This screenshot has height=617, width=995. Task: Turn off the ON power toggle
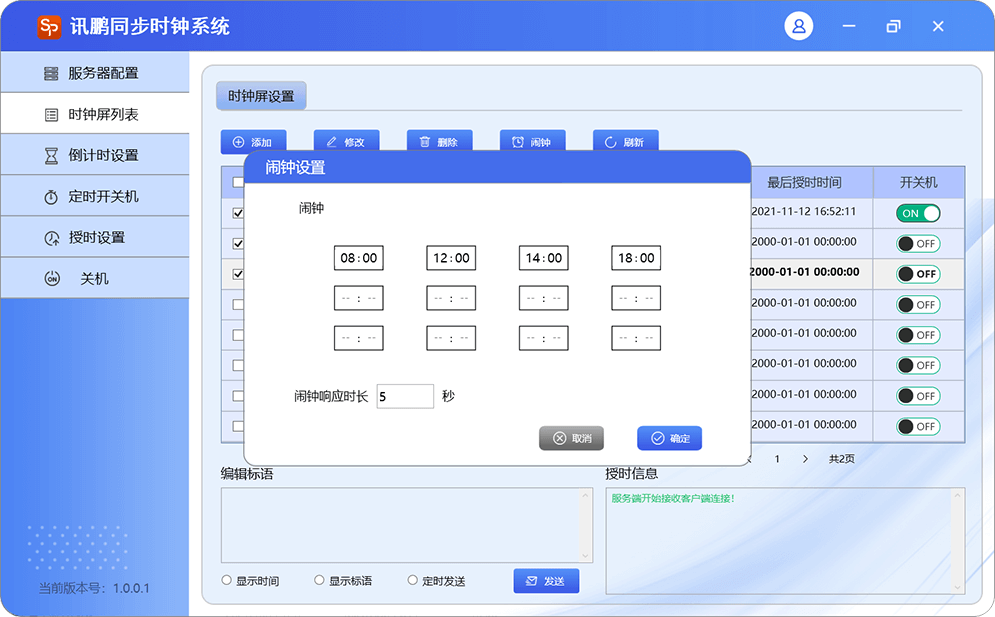point(918,213)
